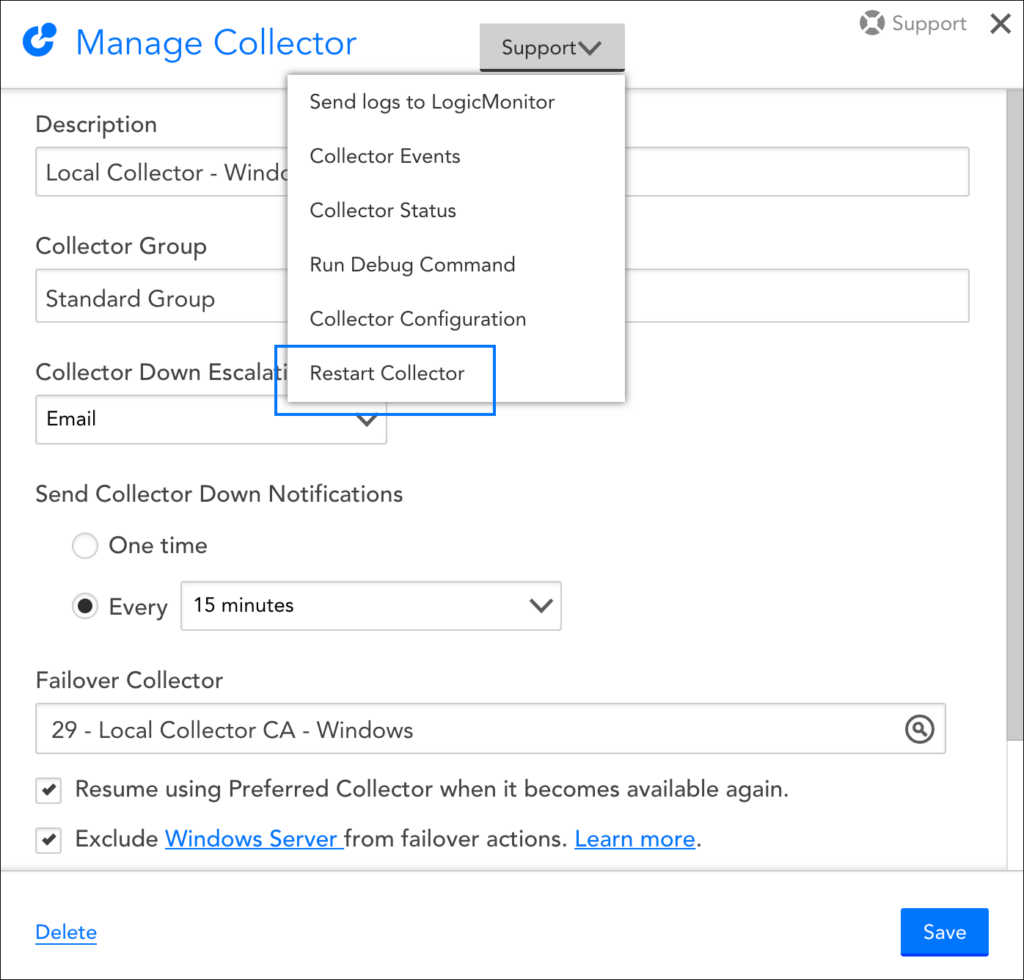1024x980 pixels.
Task: Open Collector Status menu entry
Action: (383, 210)
